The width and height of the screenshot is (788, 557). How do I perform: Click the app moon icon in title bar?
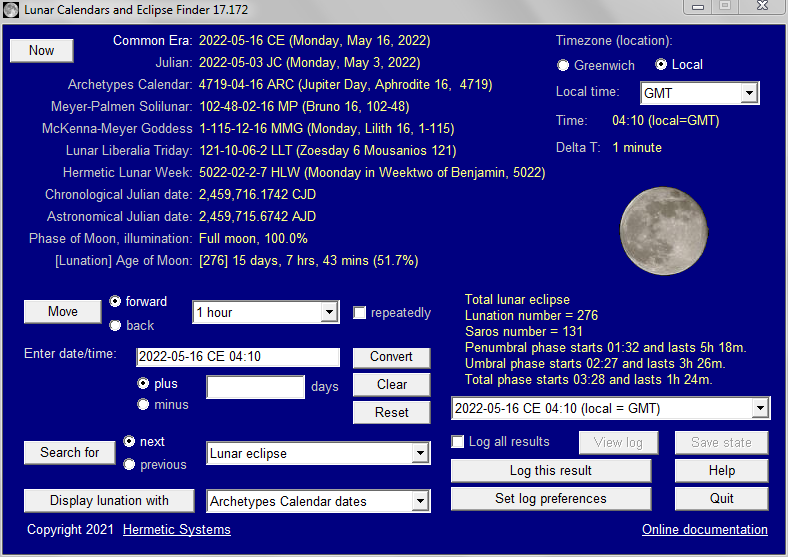11,10
